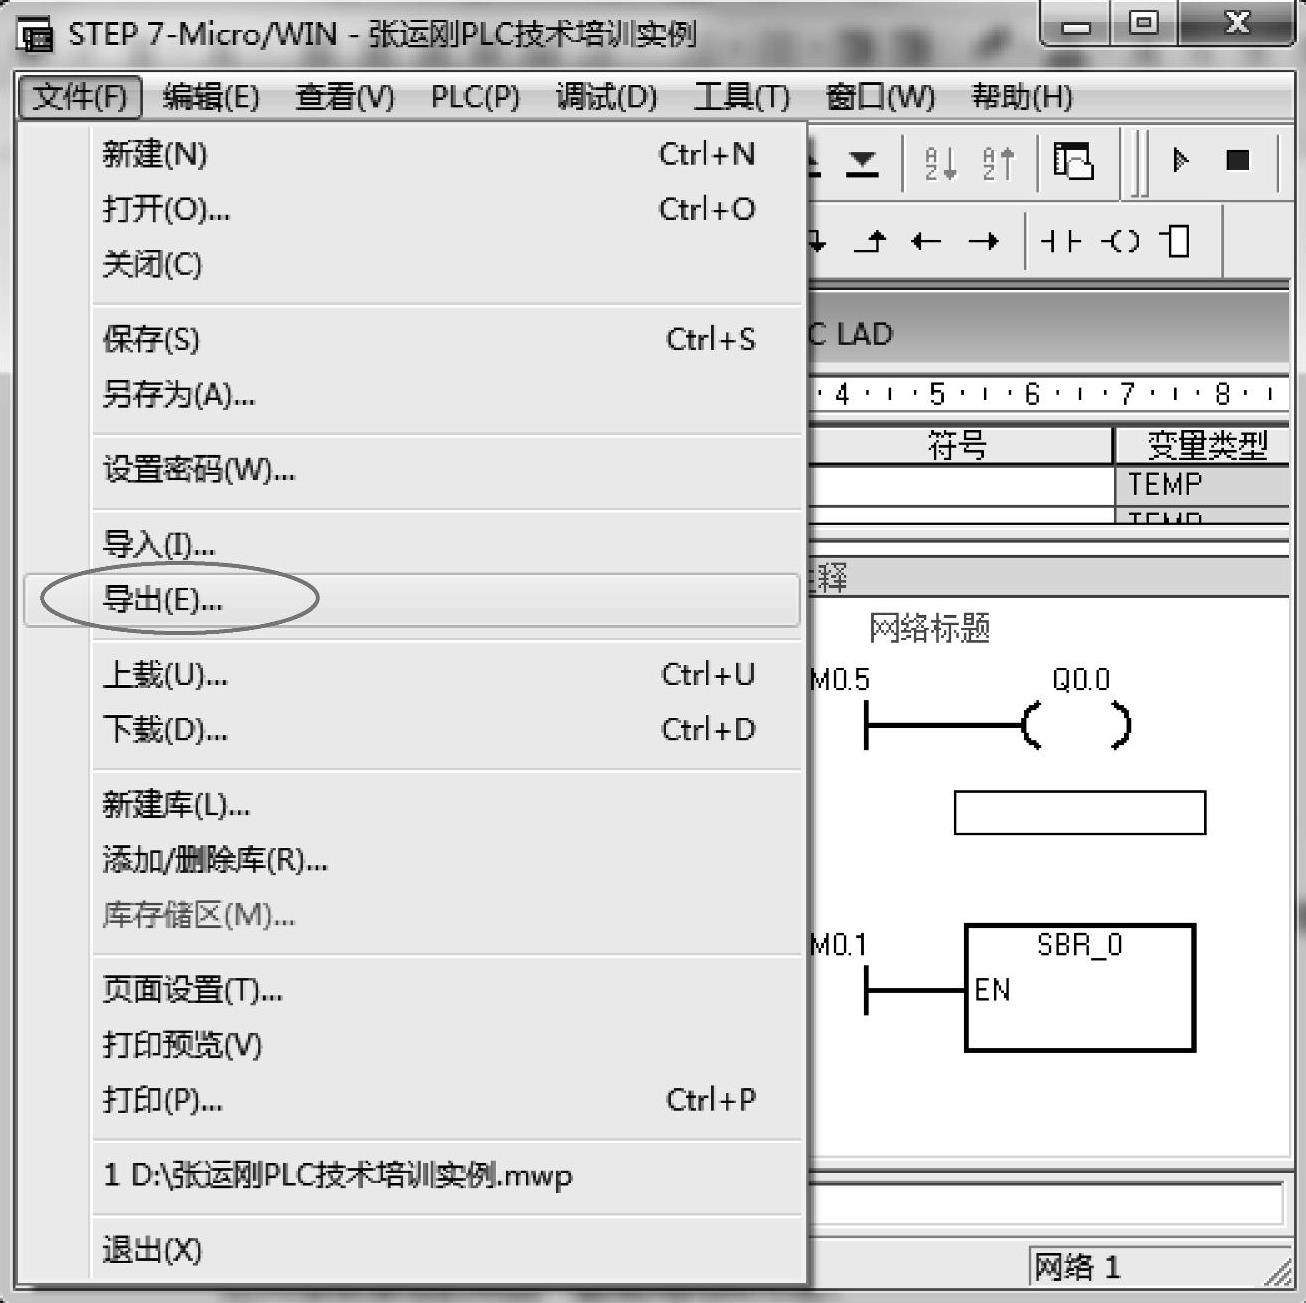Choose 设置密码(W)... menu entry

click(412, 469)
